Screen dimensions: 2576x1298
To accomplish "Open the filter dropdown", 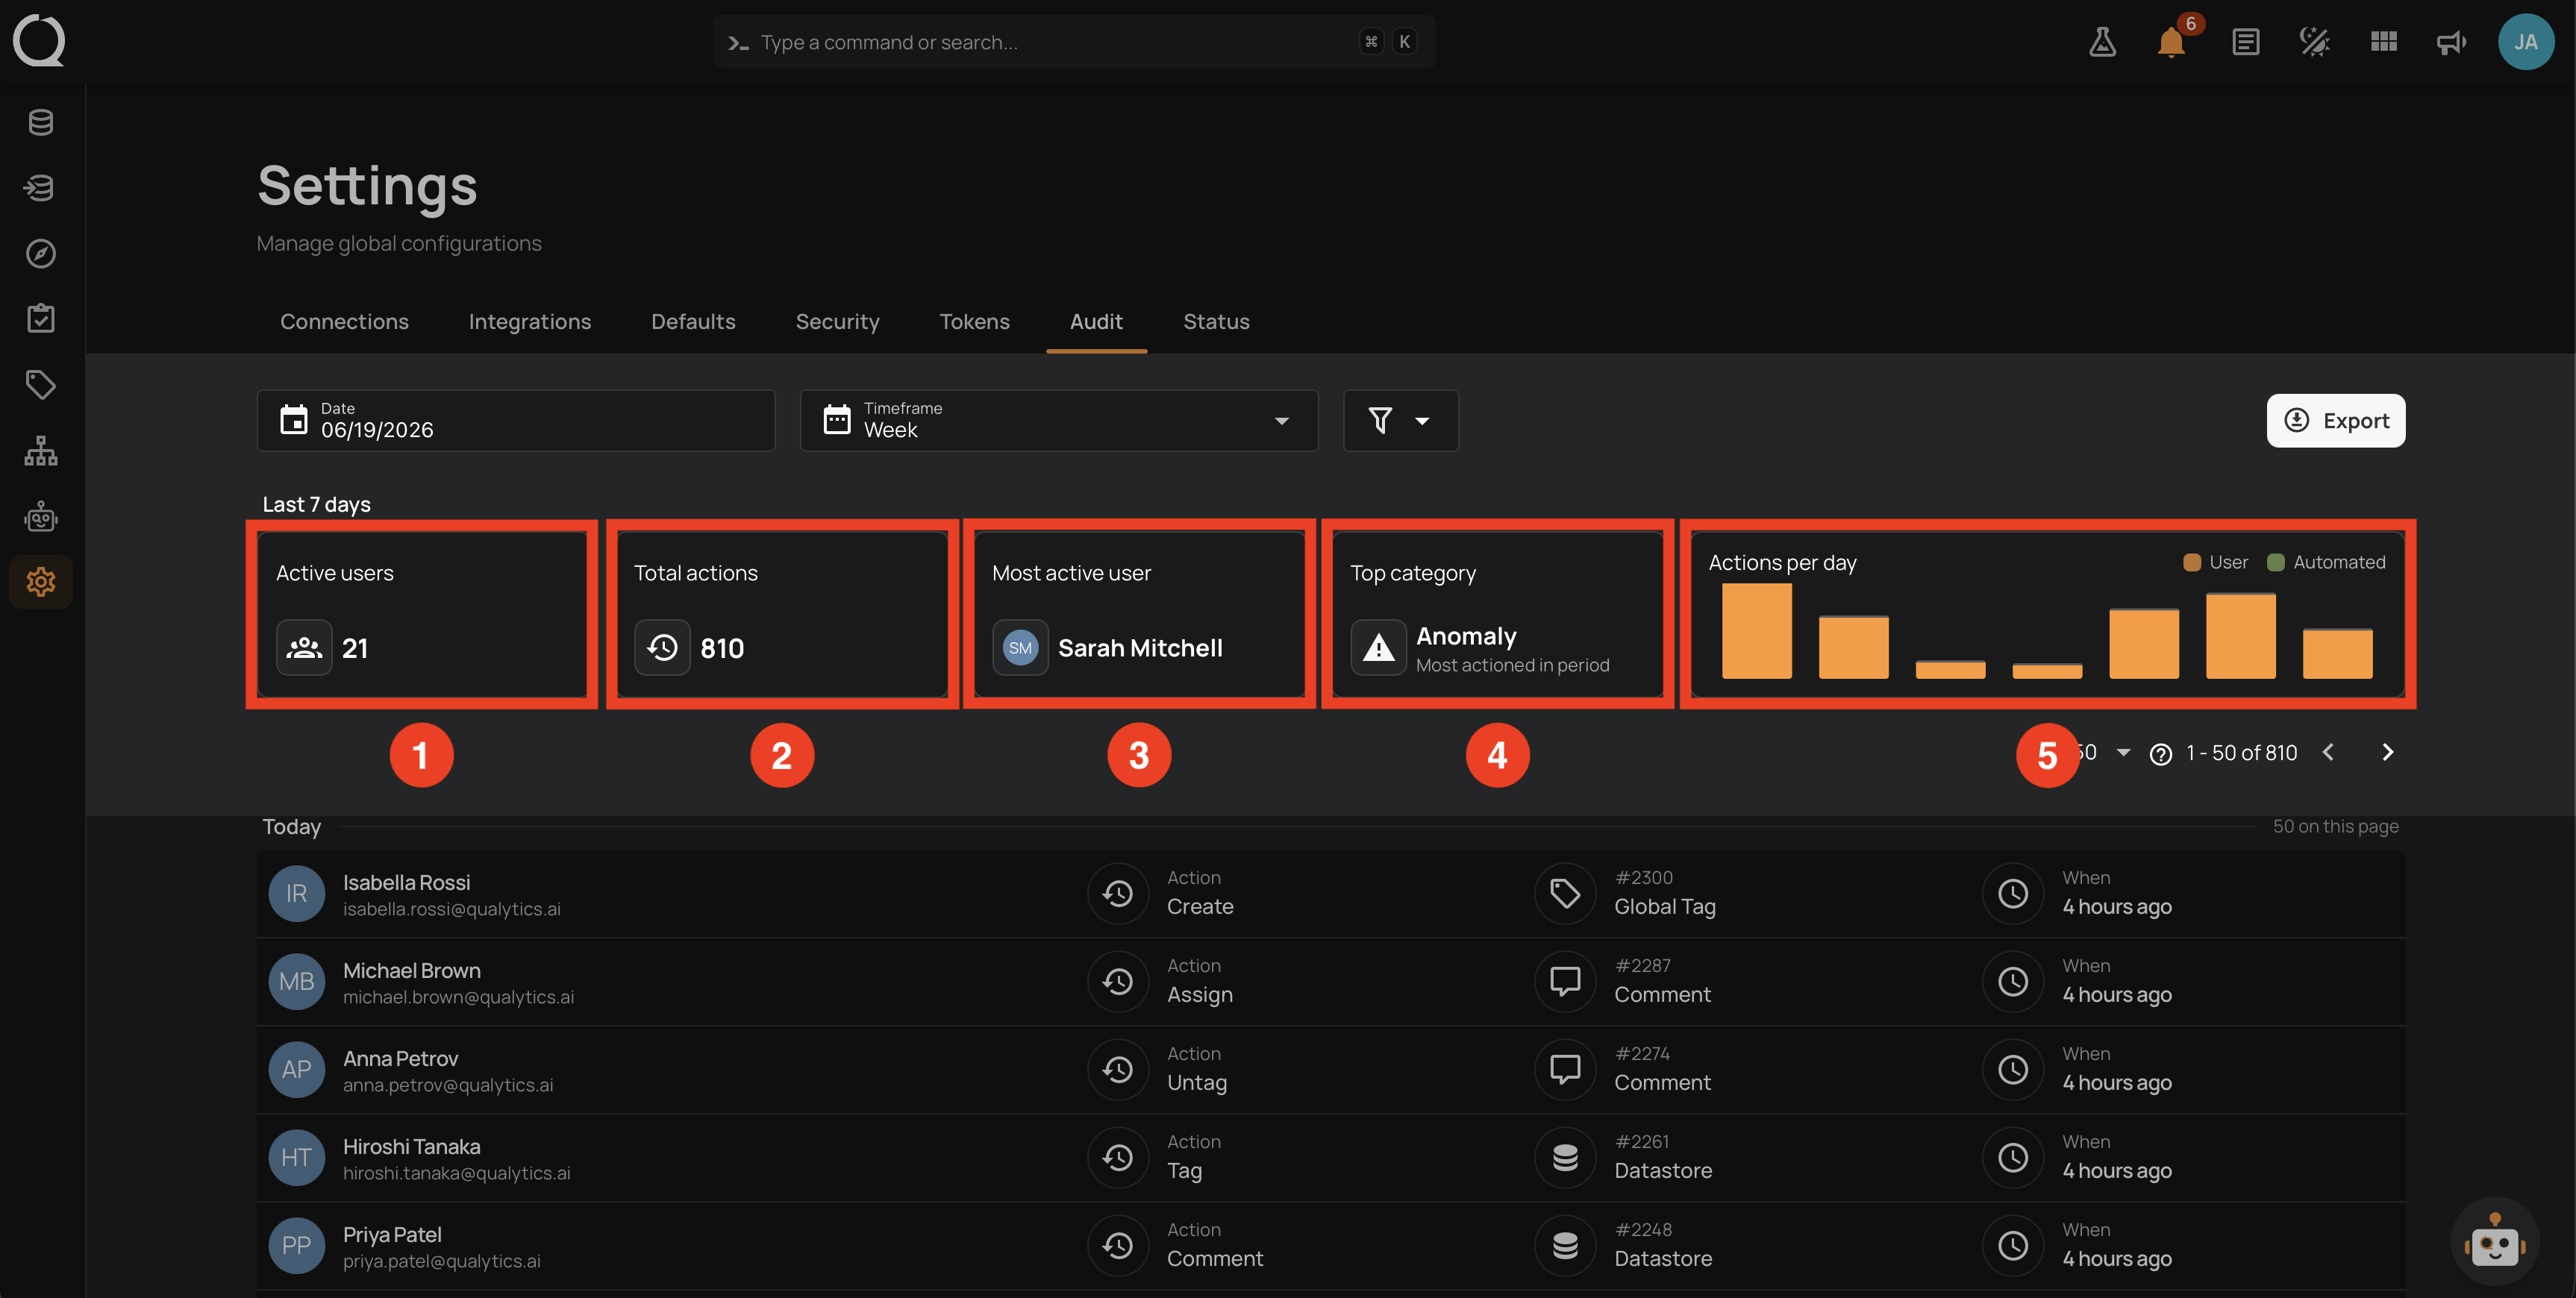I will [x=1400, y=420].
